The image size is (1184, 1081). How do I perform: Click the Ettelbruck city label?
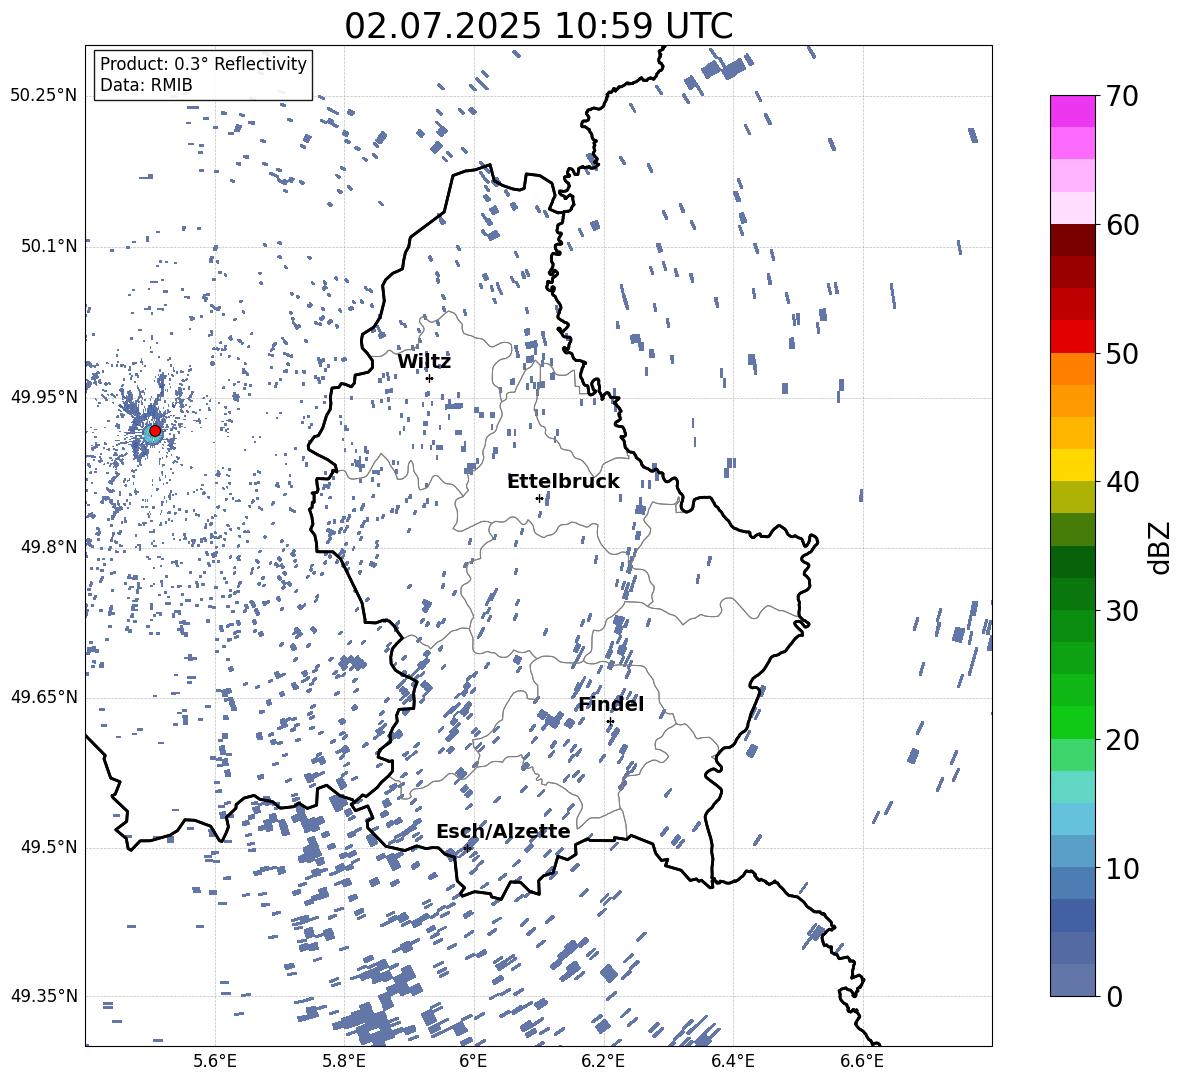(563, 482)
